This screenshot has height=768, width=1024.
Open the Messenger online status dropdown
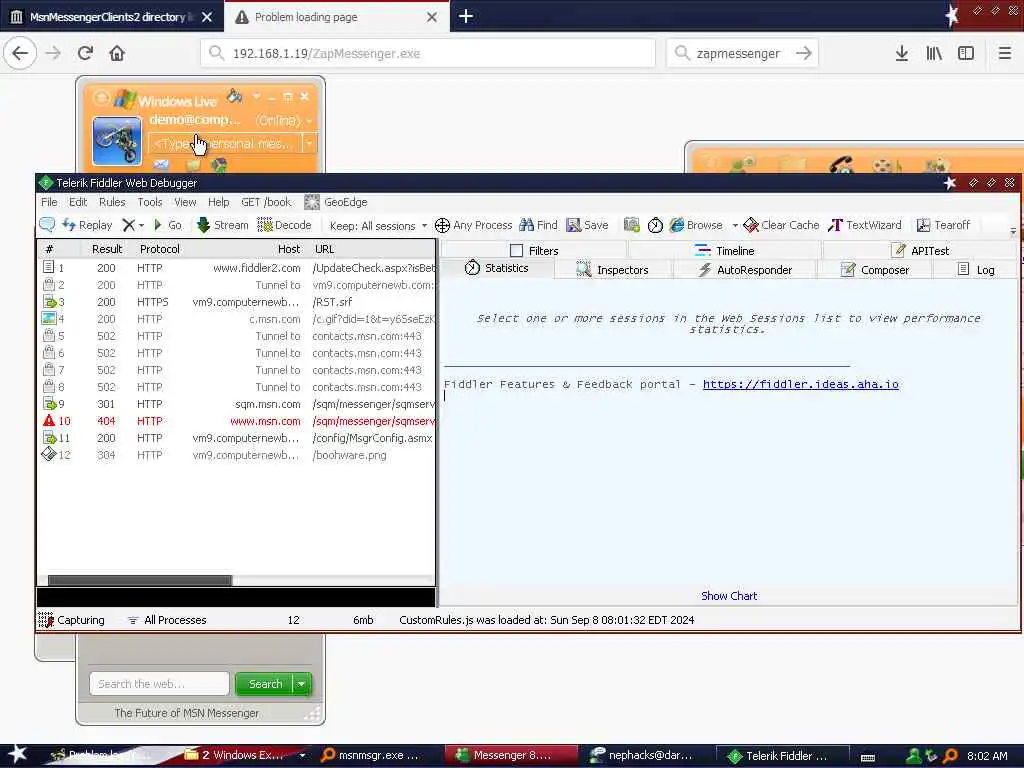(x=308, y=120)
